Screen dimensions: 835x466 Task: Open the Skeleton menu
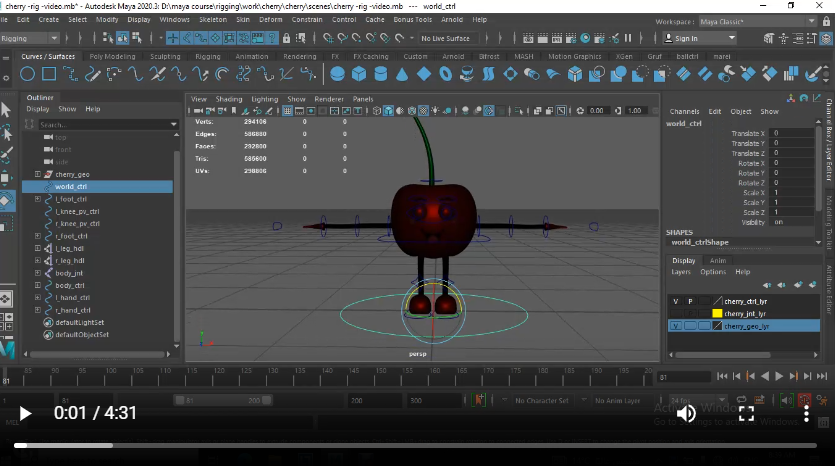212,19
